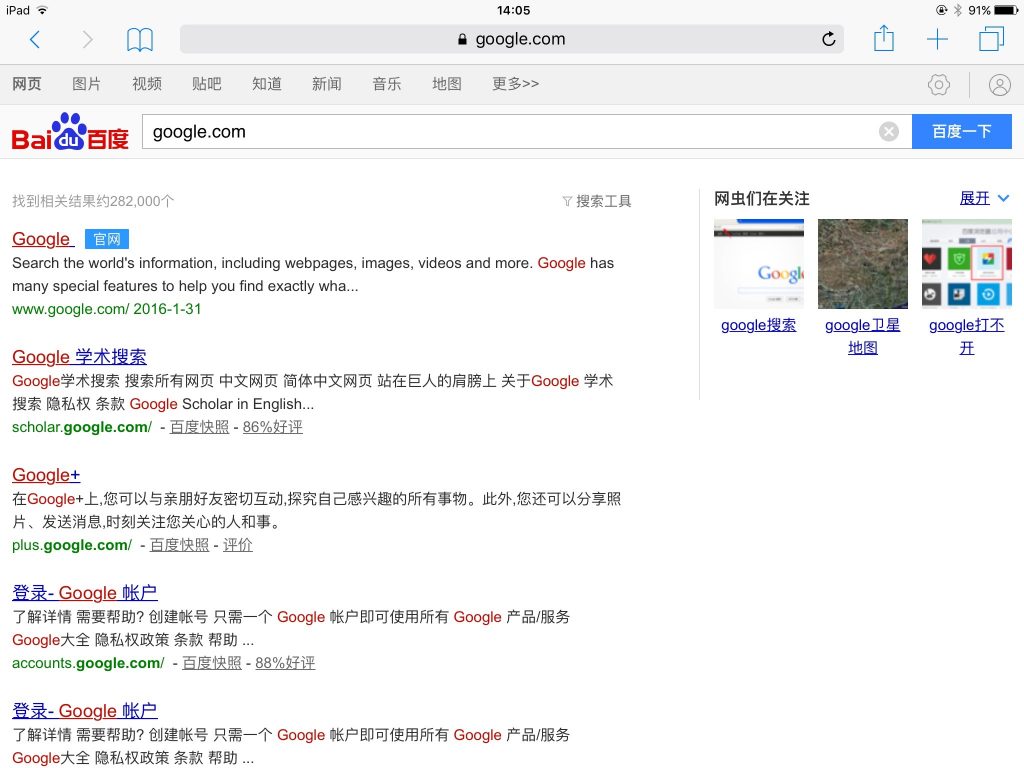The image size is (1024, 768).
Task: Open the google卫星地图 thumbnail image
Action: click(x=863, y=264)
